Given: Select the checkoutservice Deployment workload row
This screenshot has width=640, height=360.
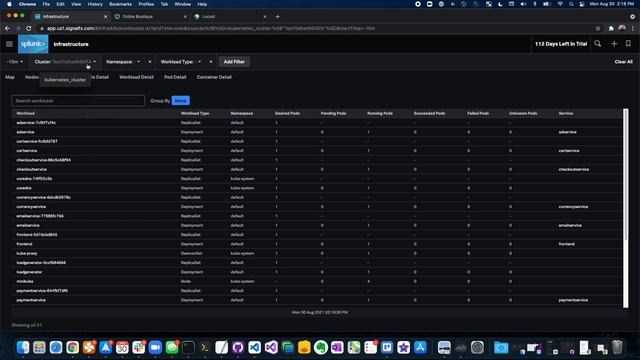Looking at the screenshot, I should (x=317, y=169).
